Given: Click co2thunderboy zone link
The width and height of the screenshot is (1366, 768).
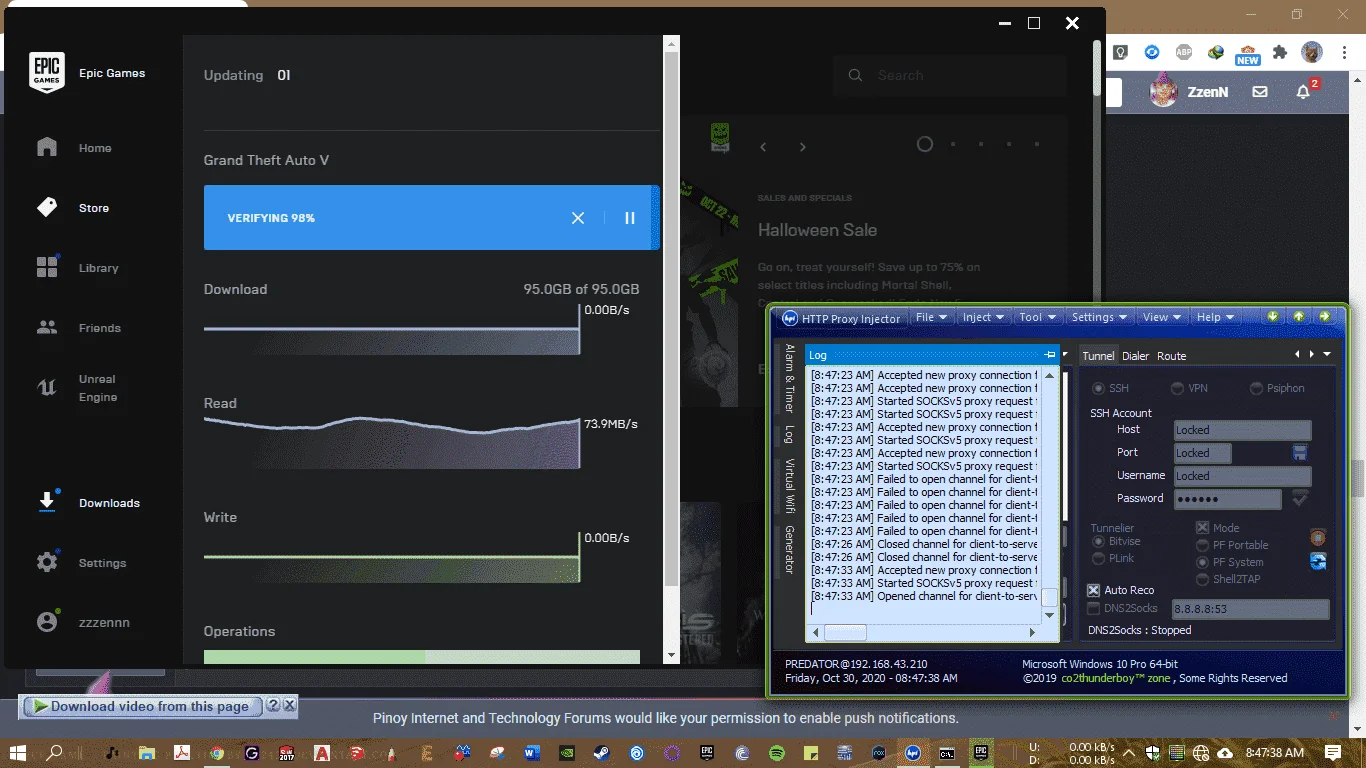Looking at the screenshot, I should 1116,678.
